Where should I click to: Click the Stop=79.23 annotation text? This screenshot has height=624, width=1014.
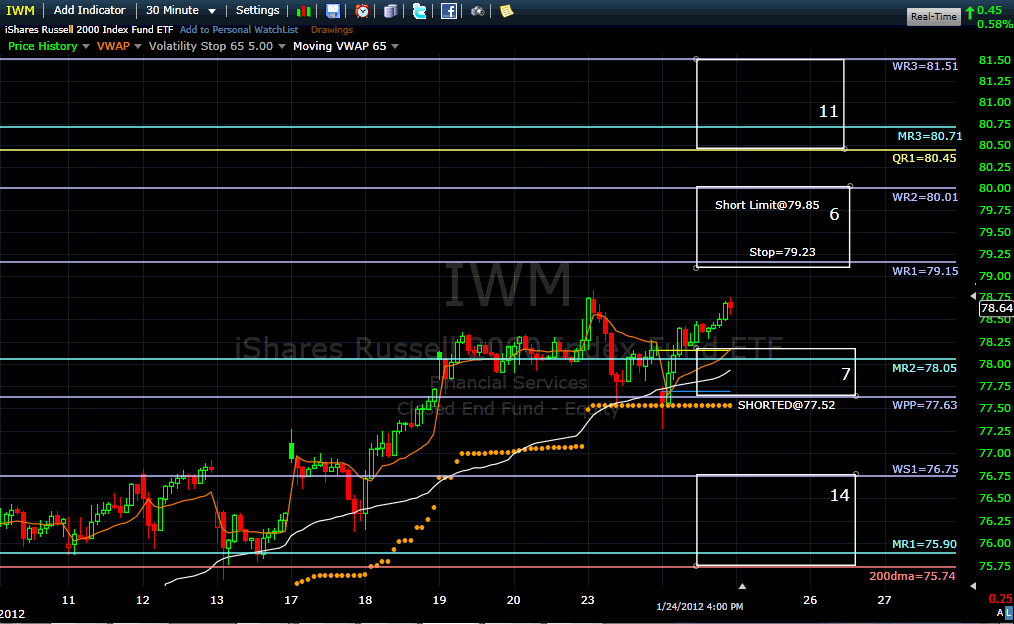point(782,252)
